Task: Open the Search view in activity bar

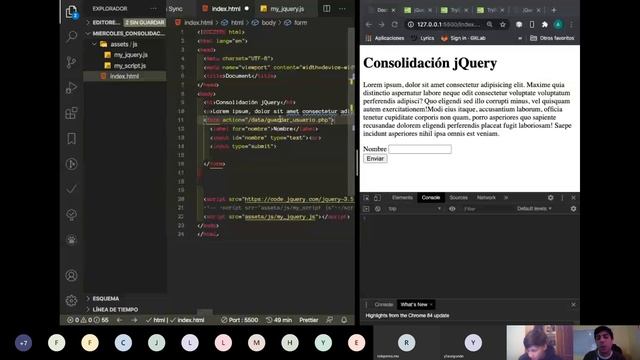Action: [71, 37]
